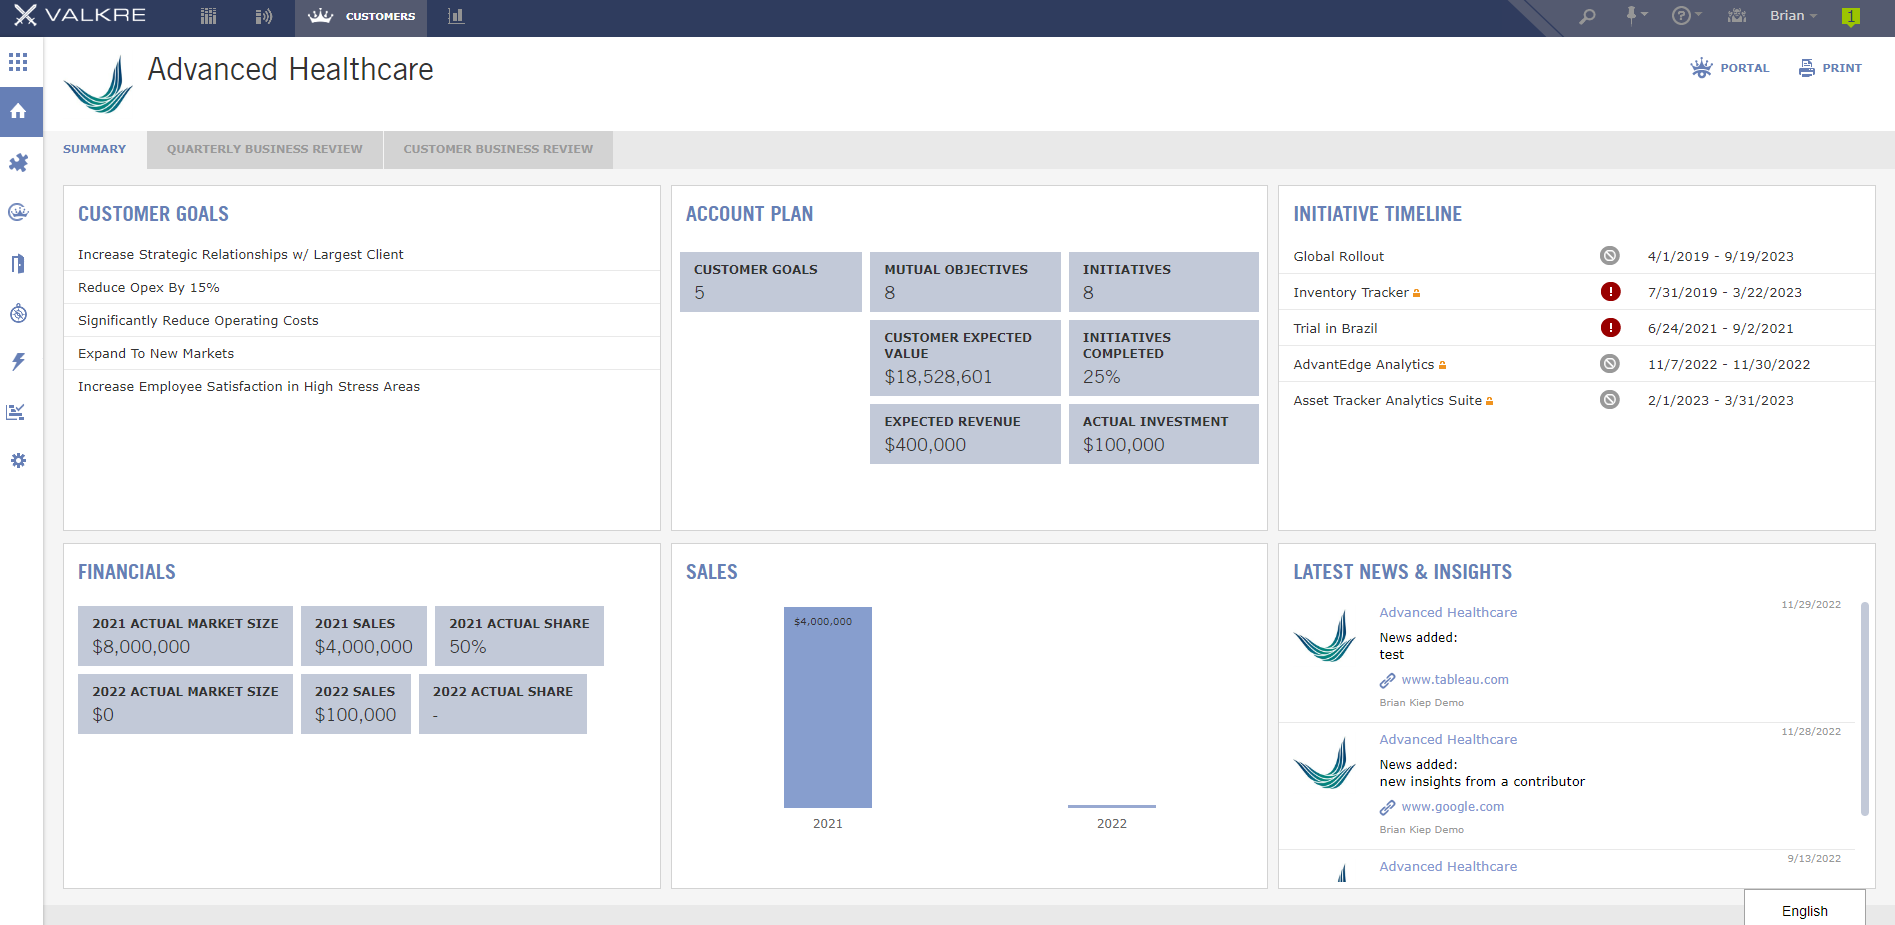Open the www.tableau.com link
The image size is (1895, 925).
[1455, 680]
